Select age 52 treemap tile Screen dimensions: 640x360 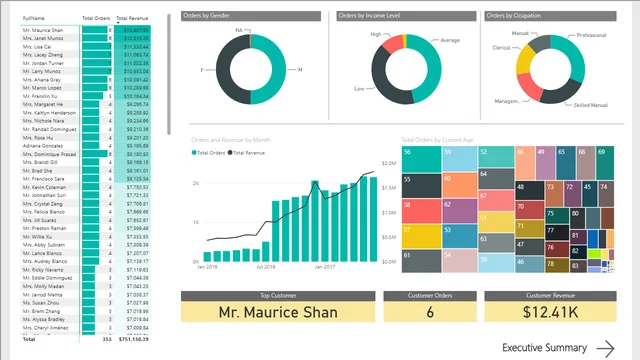(x=496, y=157)
